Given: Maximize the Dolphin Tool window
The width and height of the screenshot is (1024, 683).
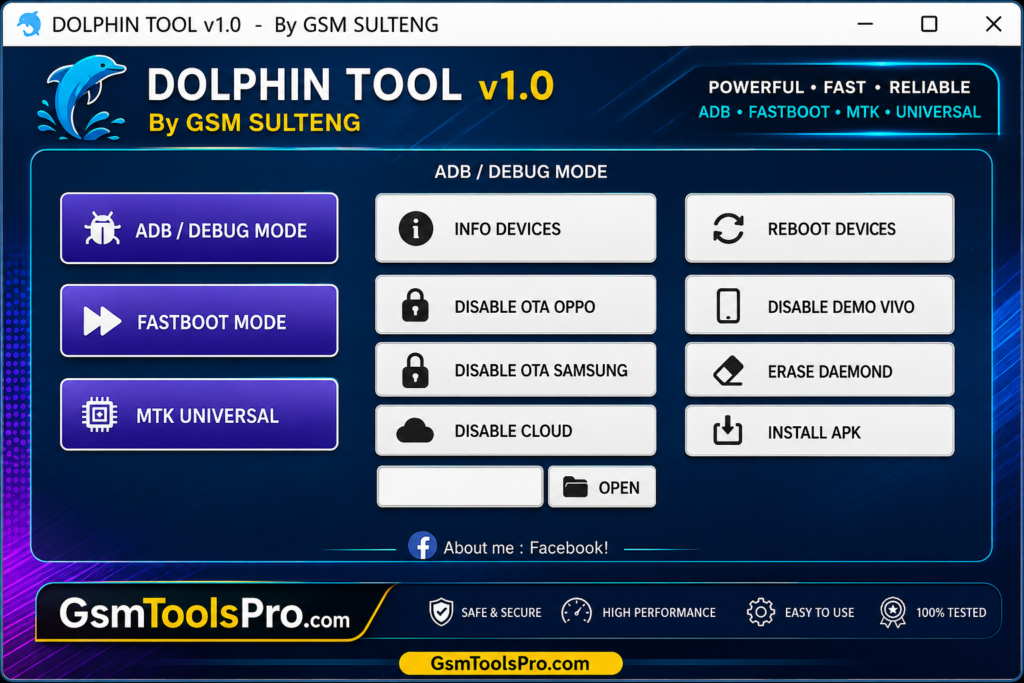Looking at the screenshot, I should (x=929, y=24).
